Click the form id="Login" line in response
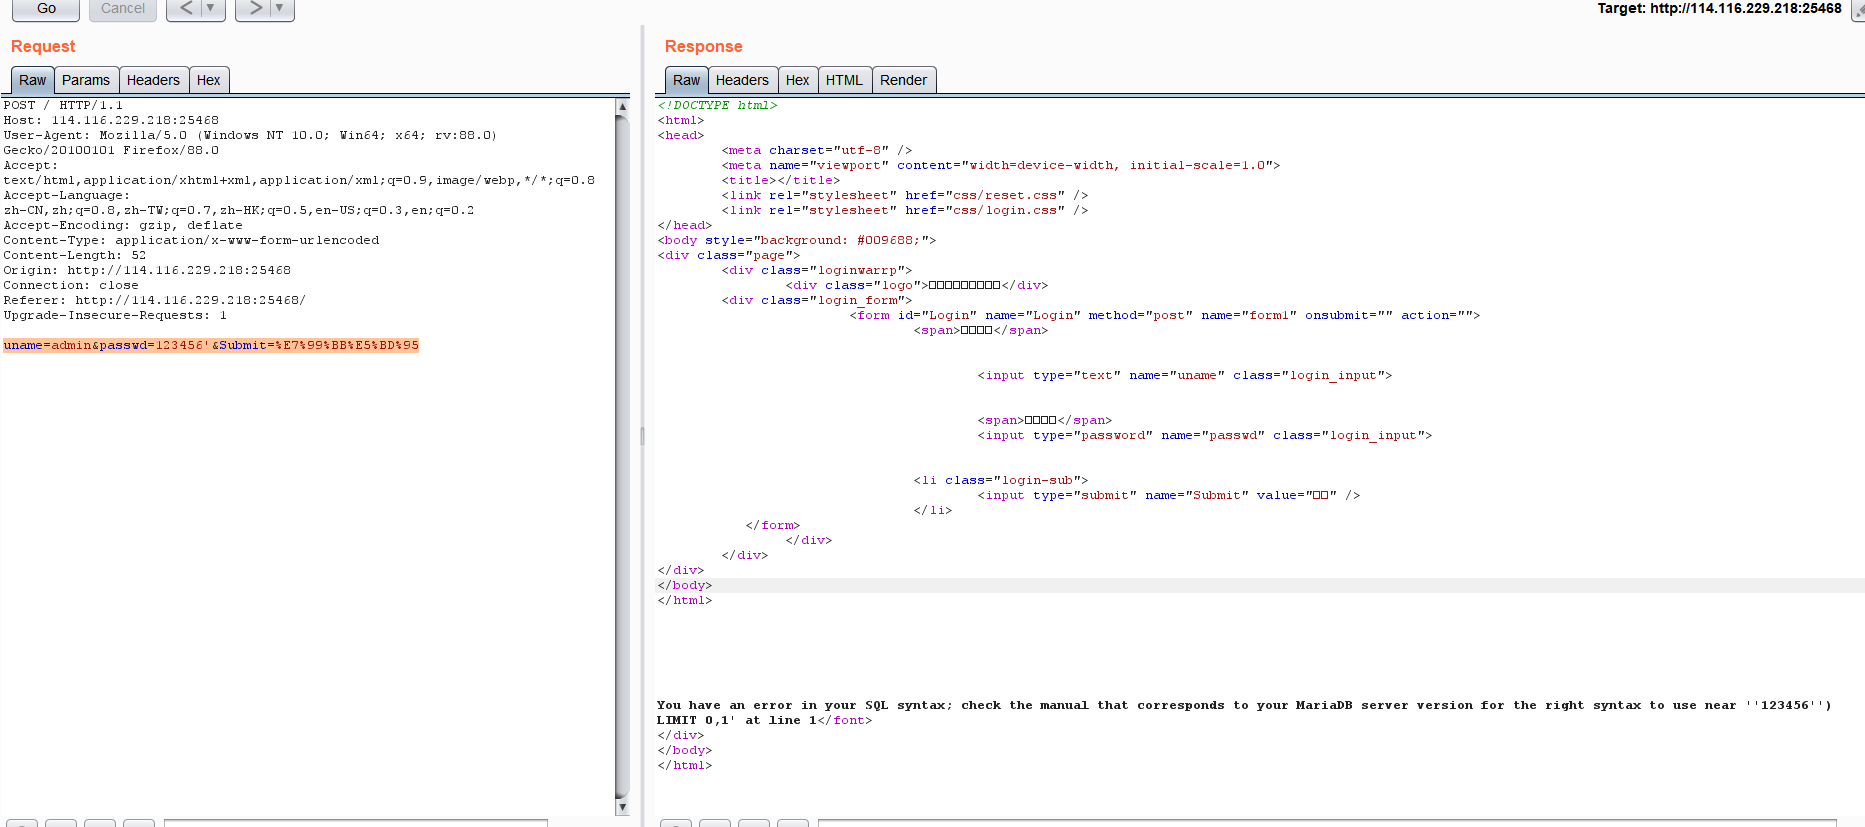The height and width of the screenshot is (827, 1865). pyautogui.click(x=1165, y=315)
